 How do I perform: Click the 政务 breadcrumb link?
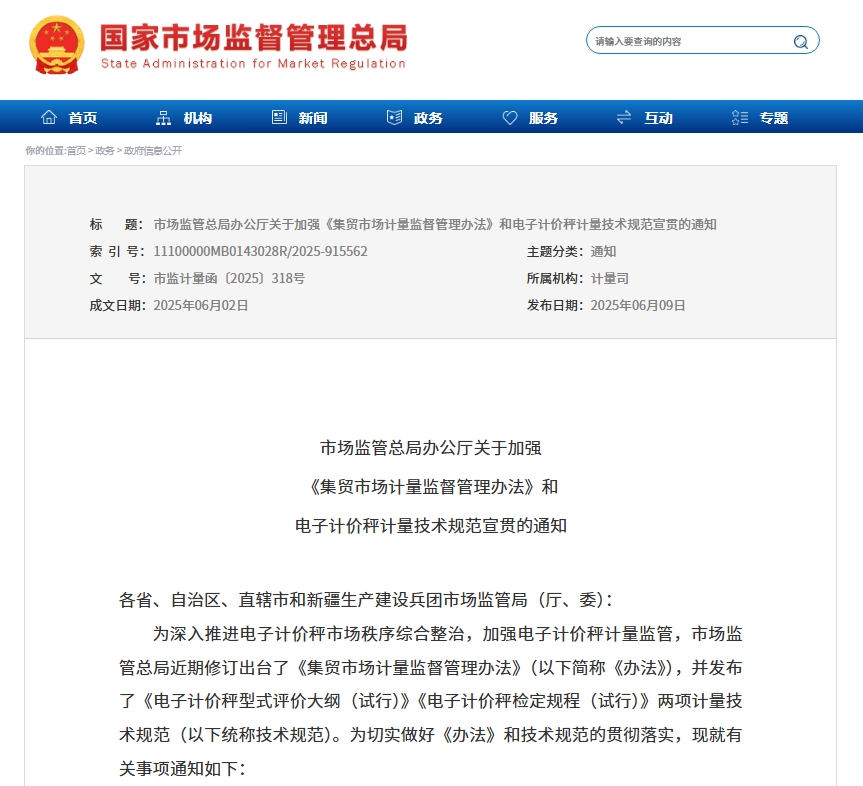click(104, 151)
